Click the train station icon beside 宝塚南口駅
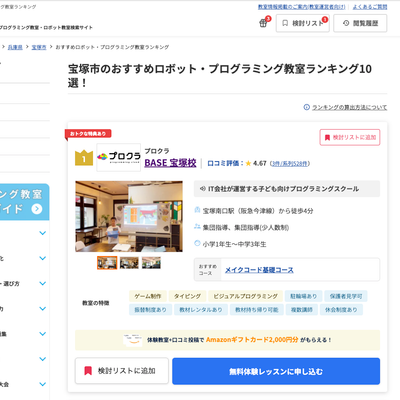 [x=197, y=210]
